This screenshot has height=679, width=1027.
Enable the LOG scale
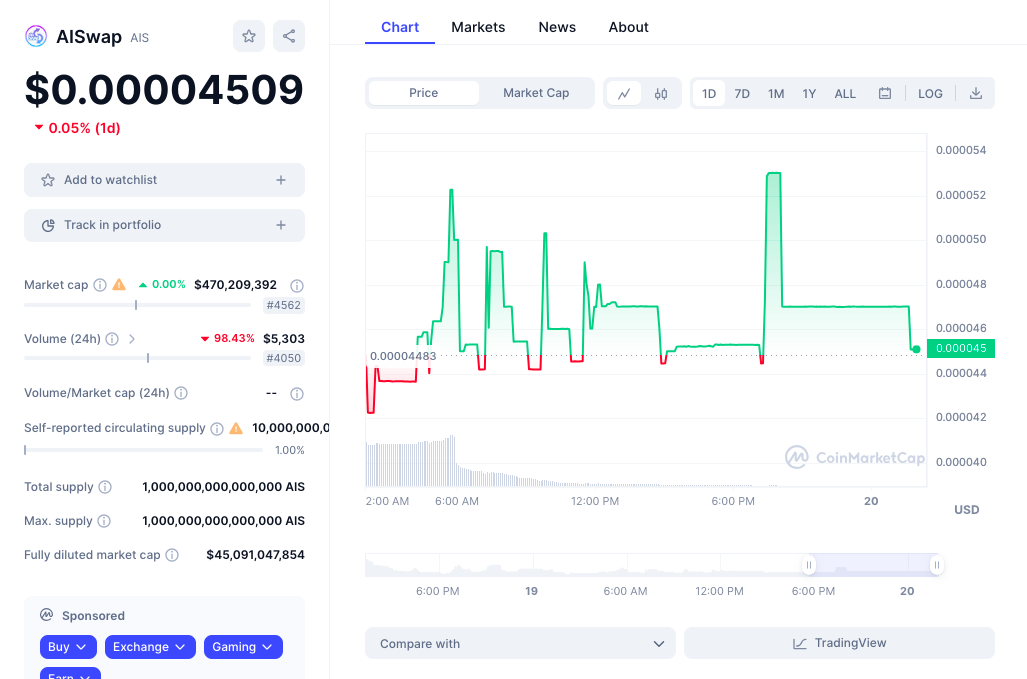(929, 92)
